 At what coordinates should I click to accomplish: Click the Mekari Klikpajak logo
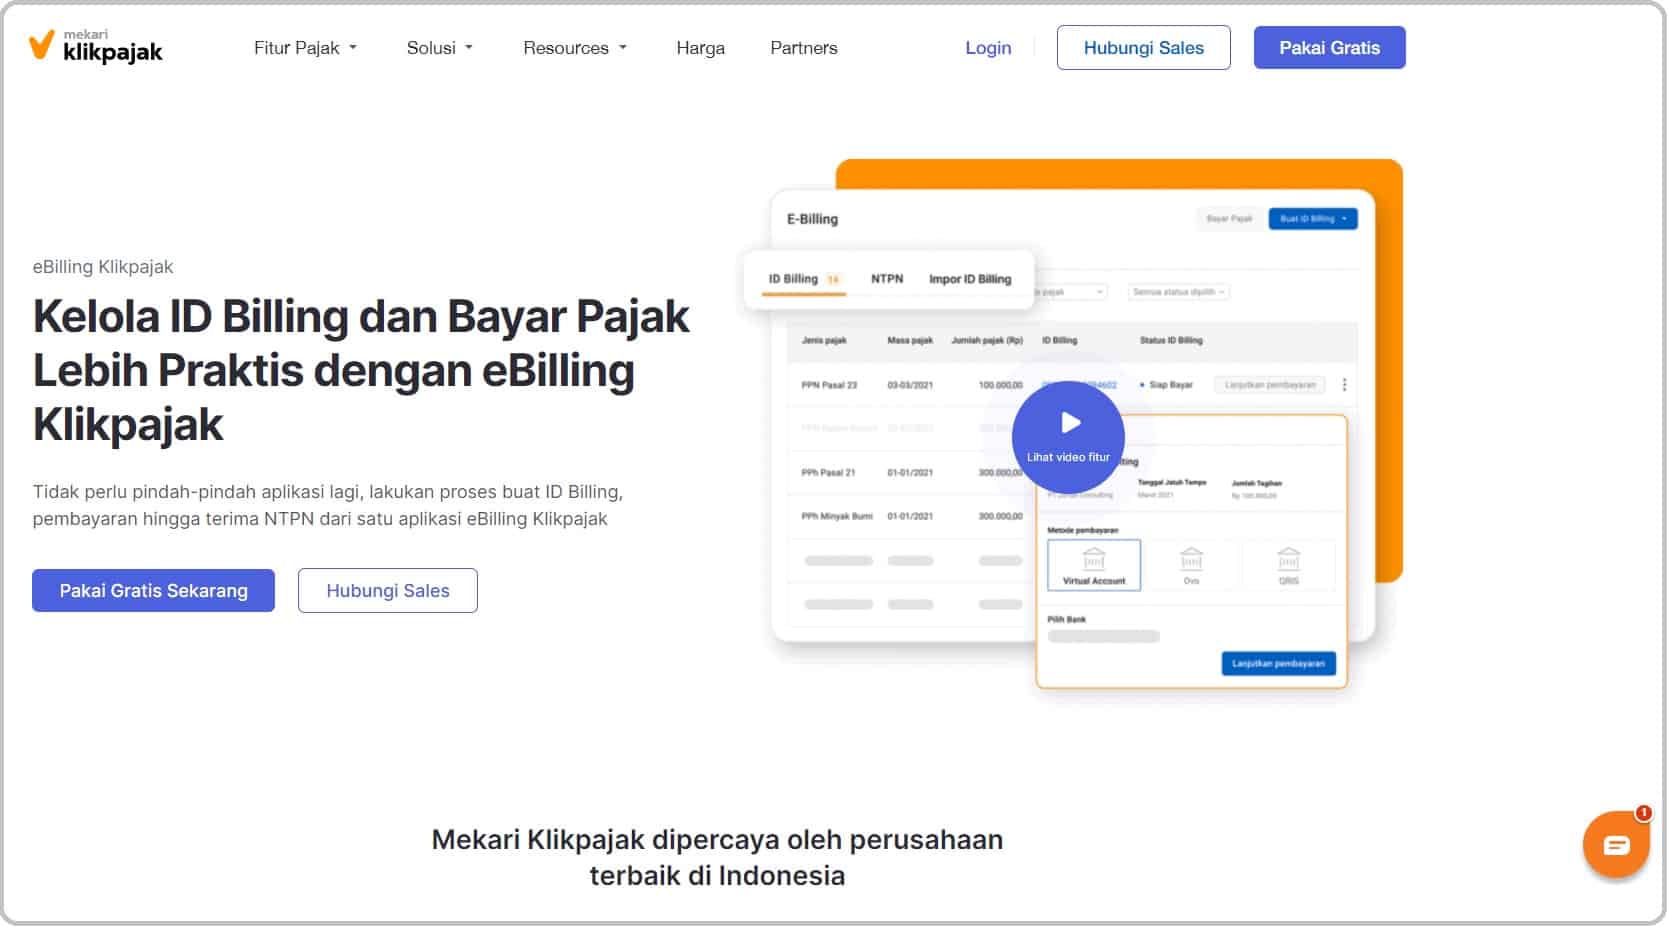(95, 46)
